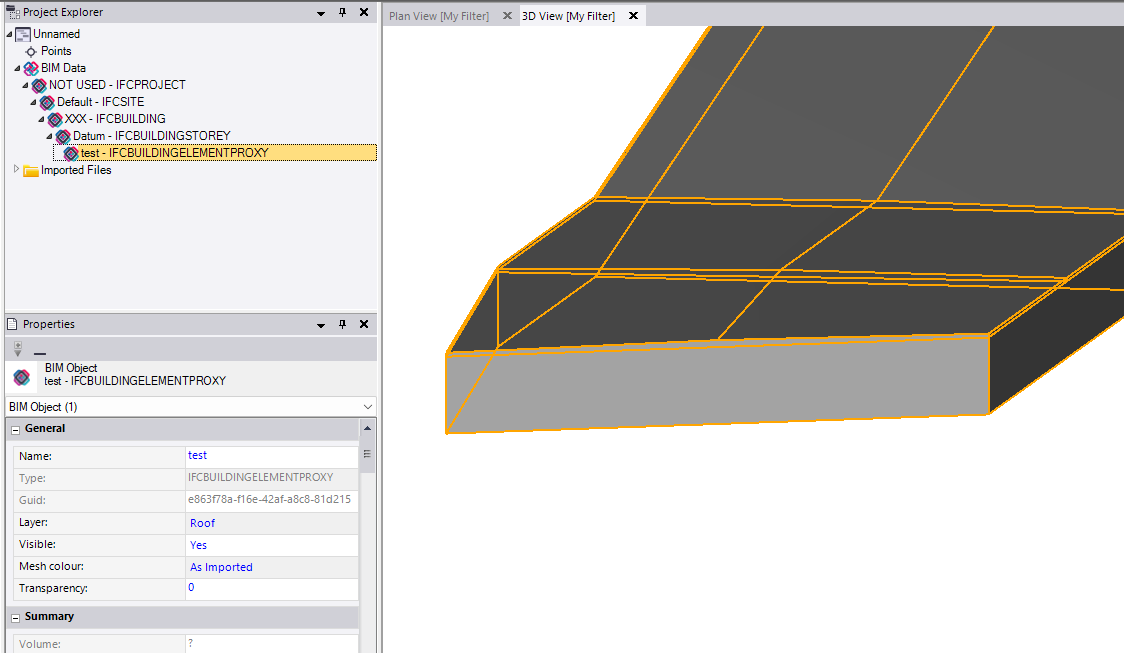Close the Properties panel
This screenshot has width=1124, height=653.
[364, 325]
